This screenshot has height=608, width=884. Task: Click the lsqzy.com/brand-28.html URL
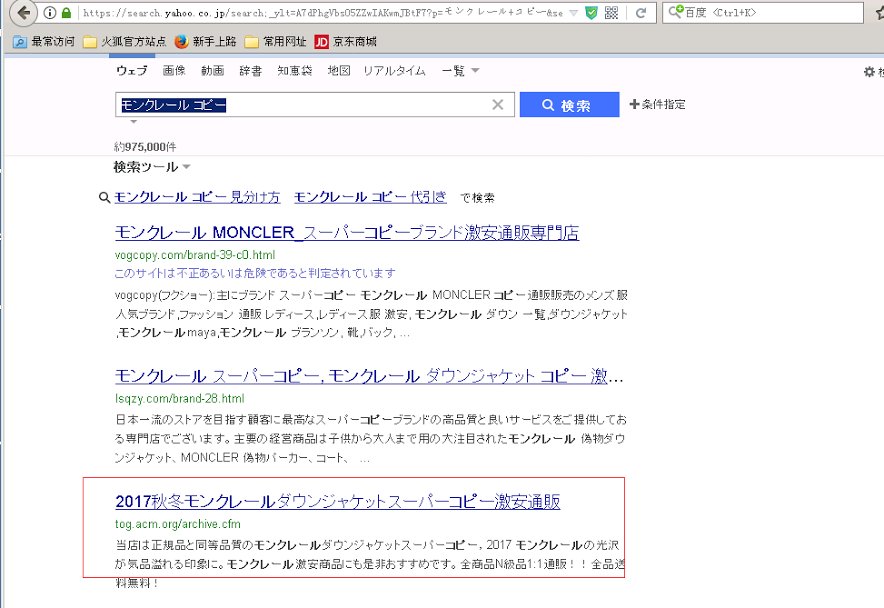[180, 399]
